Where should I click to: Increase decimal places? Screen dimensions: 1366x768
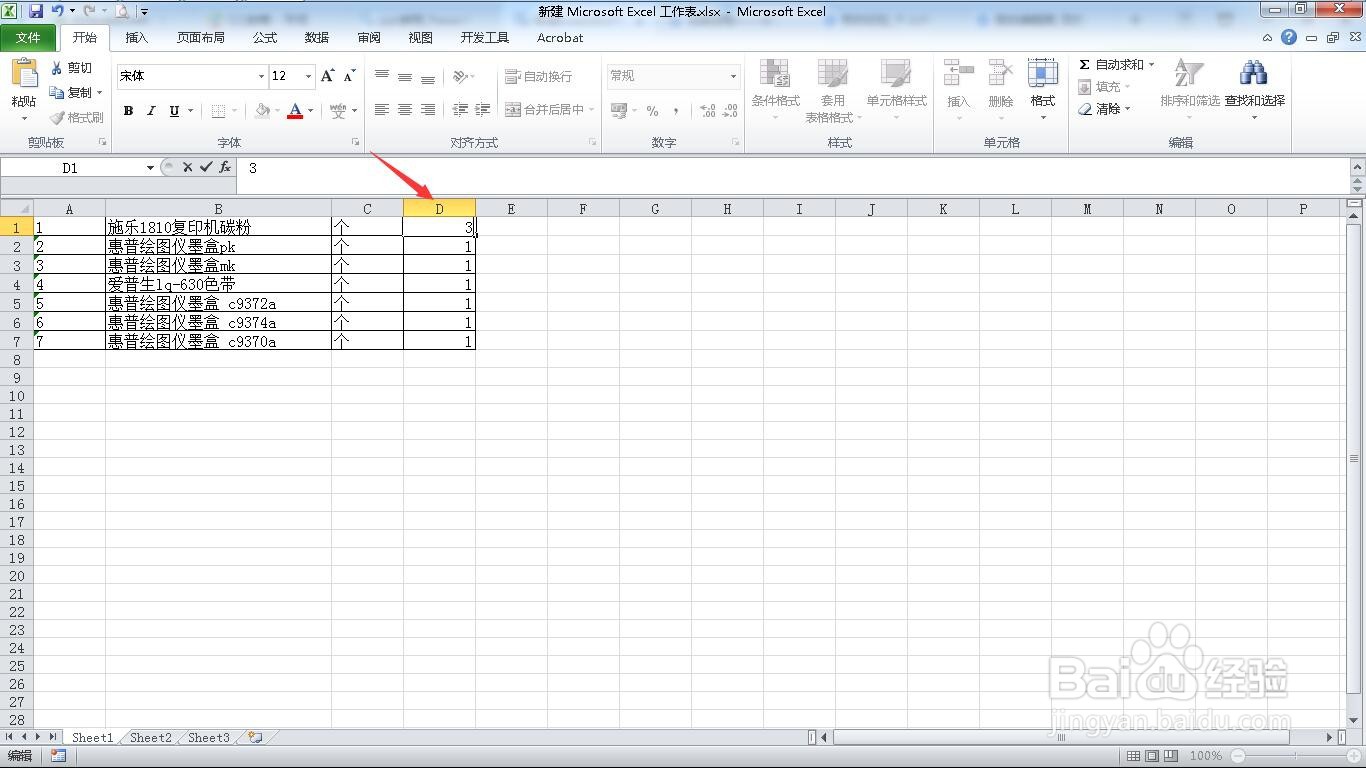coord(707,110)
